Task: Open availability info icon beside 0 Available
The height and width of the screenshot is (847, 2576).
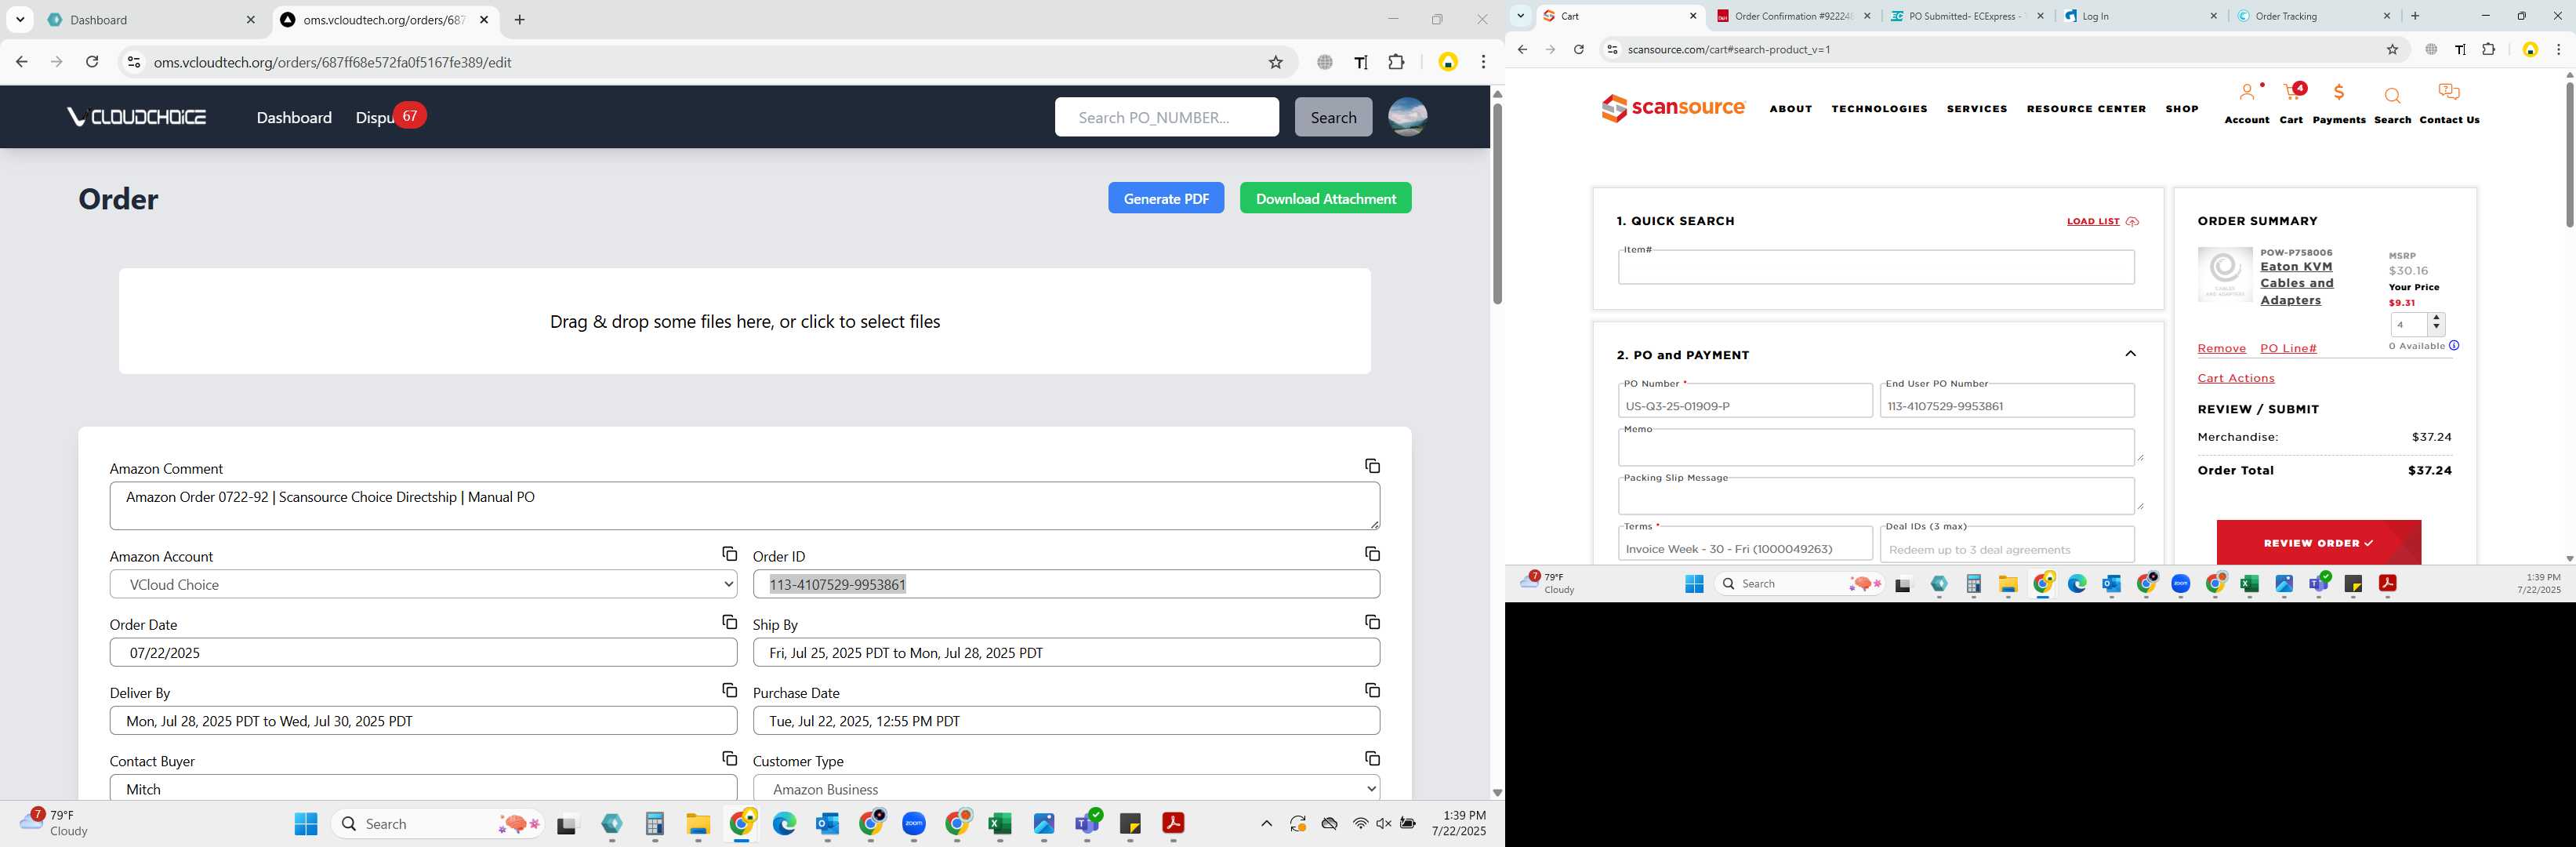Action: pyautogui.click(x=2454, y=346)
